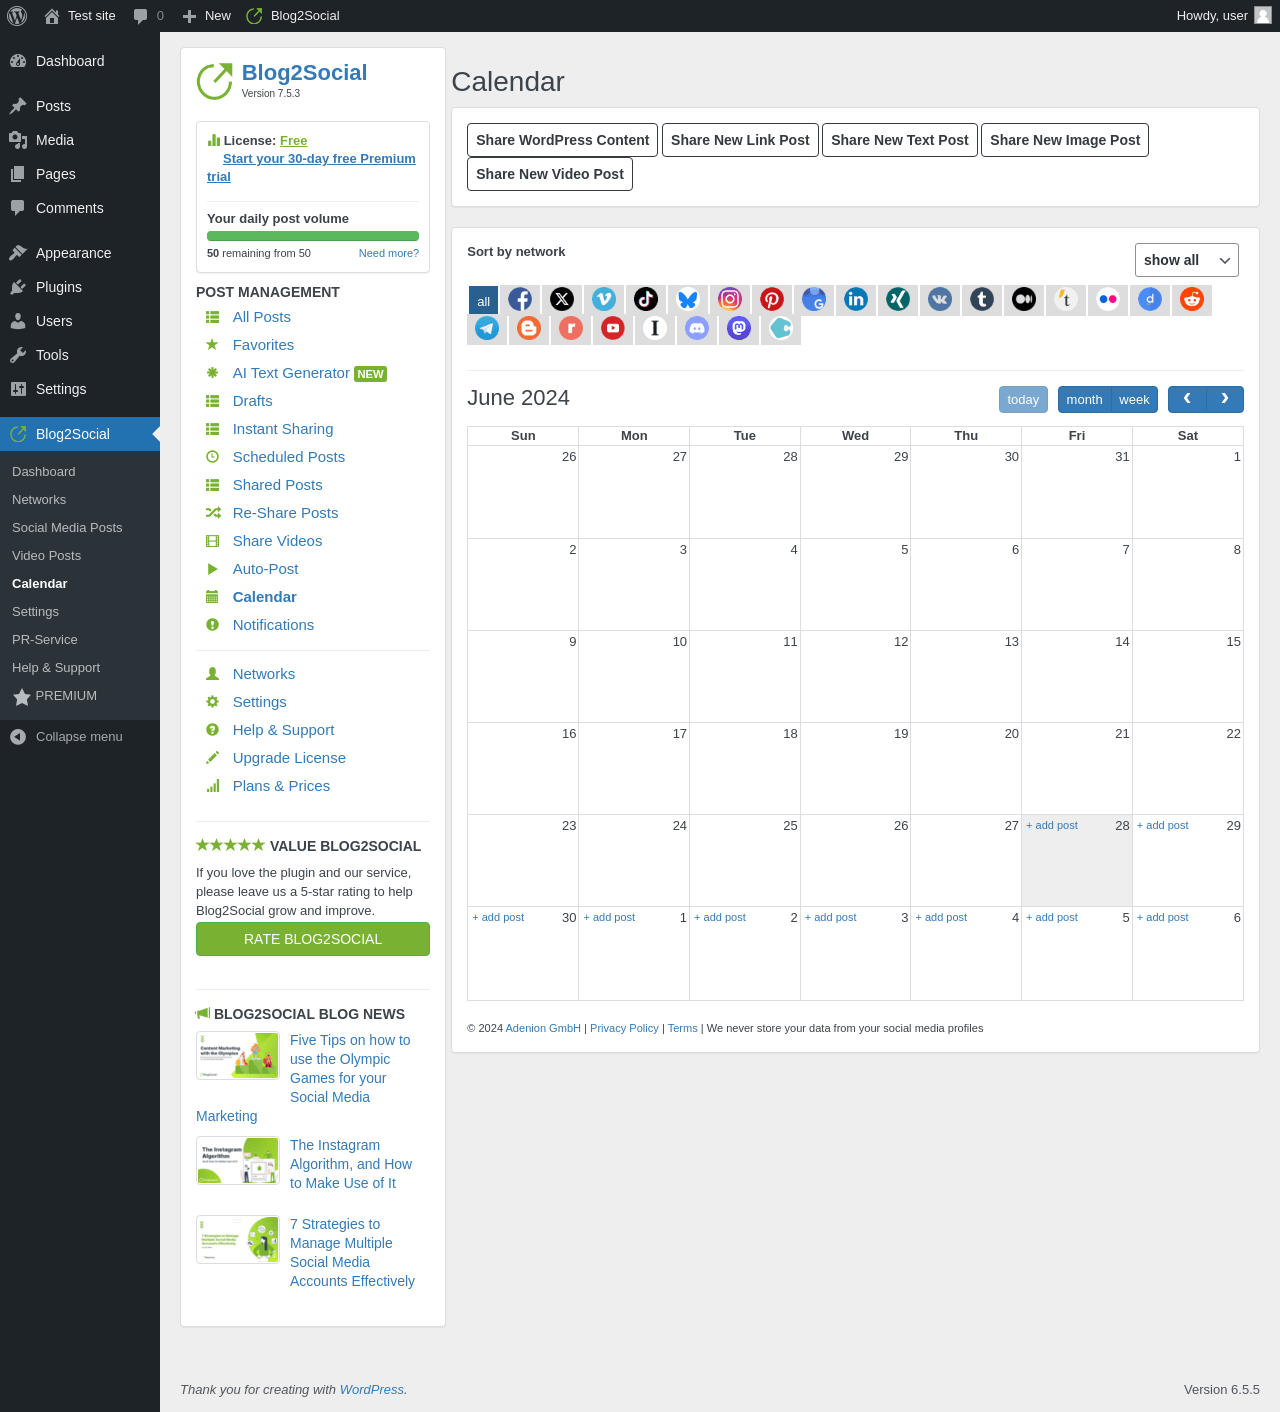1280x1412 pixels.
Task: Click the RATE BLOG2SOCIAL button
Action: 313,939
